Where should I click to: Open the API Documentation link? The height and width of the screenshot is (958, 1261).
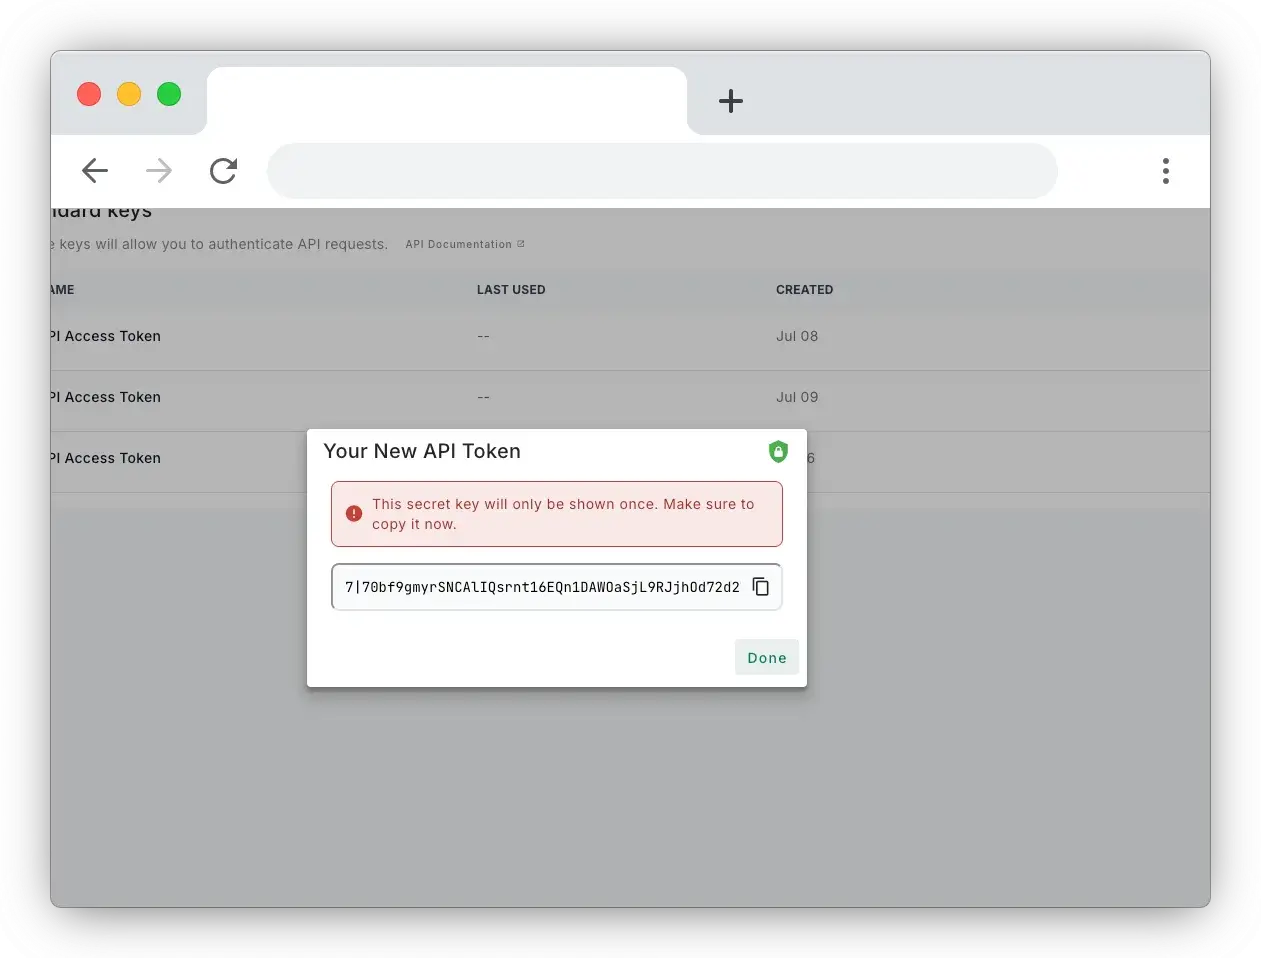pos(465,244)
